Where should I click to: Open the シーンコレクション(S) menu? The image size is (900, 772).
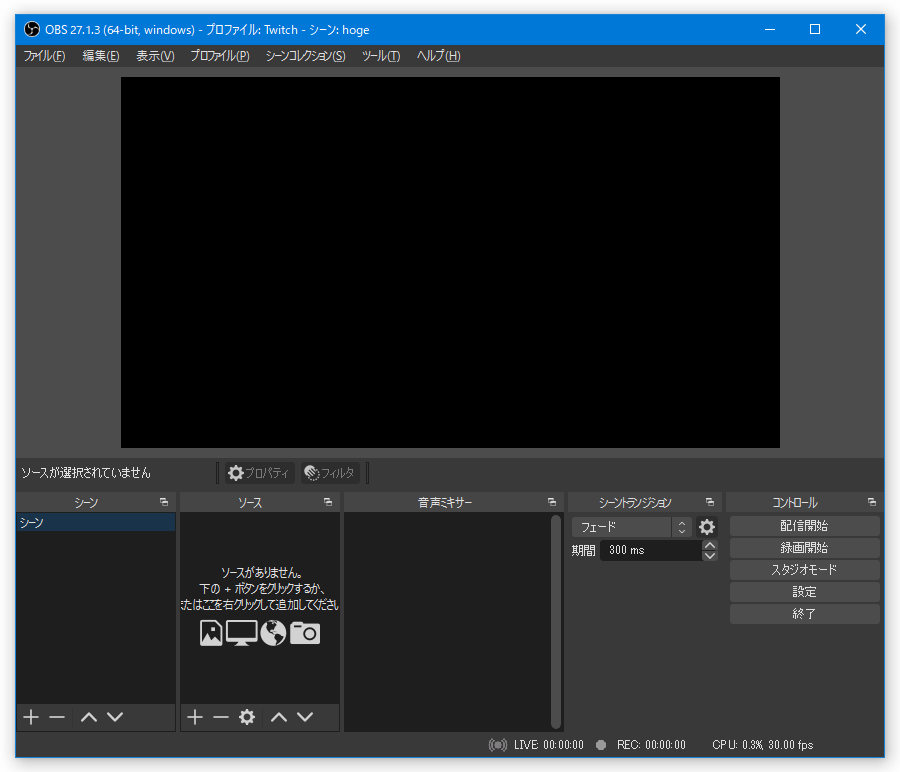(305, 56)
